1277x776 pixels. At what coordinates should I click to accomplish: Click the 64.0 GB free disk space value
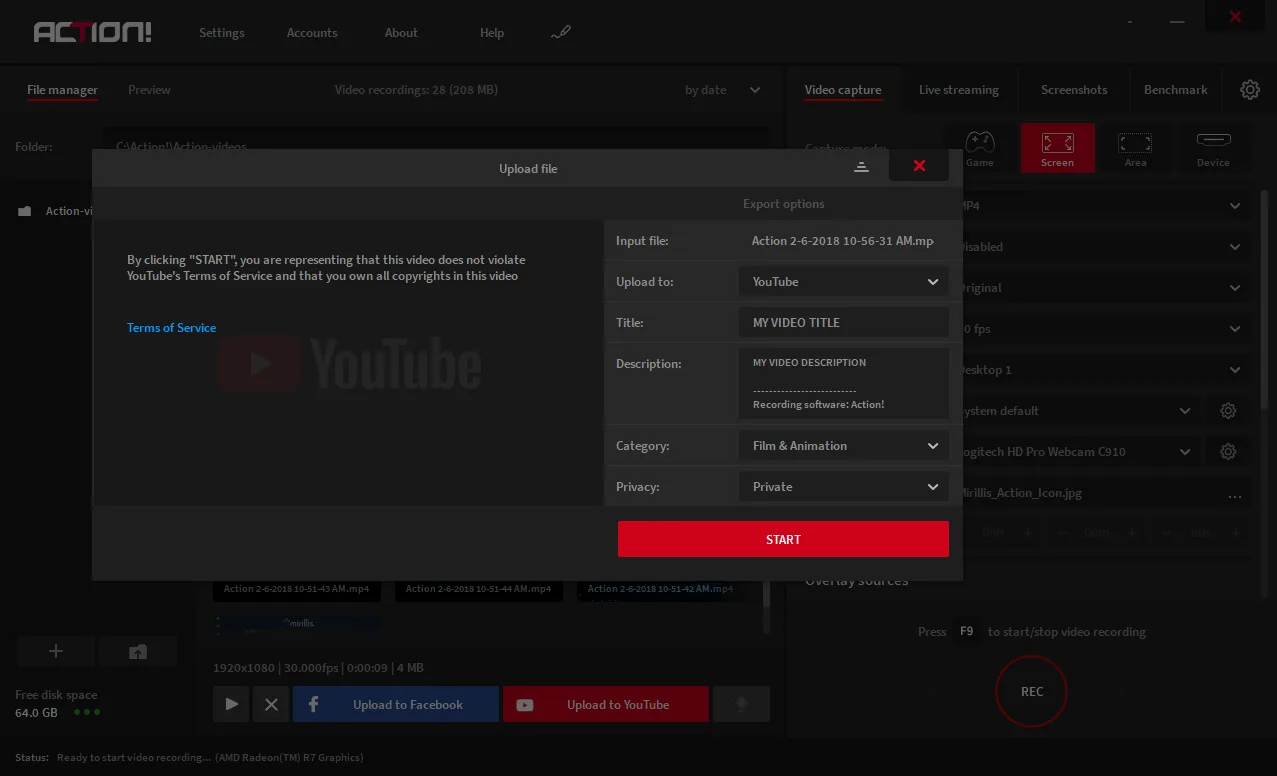click(x=36, y=713)
